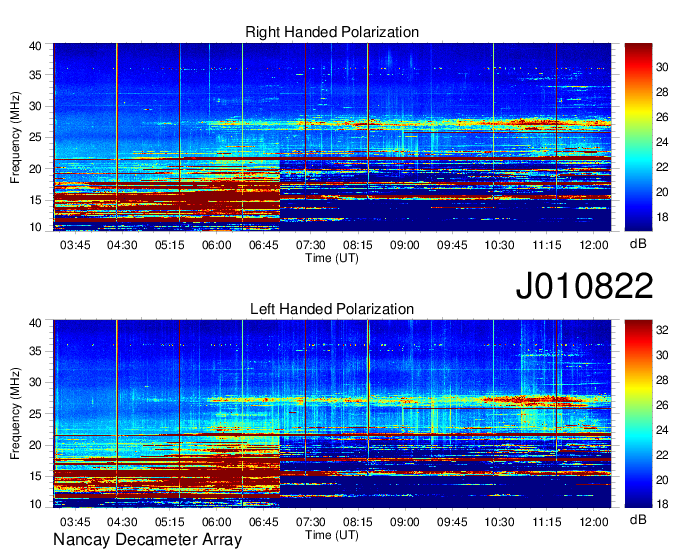
Task: Select the "J010822" observation label
Action: pyautogui.click(x=584, y=286)
